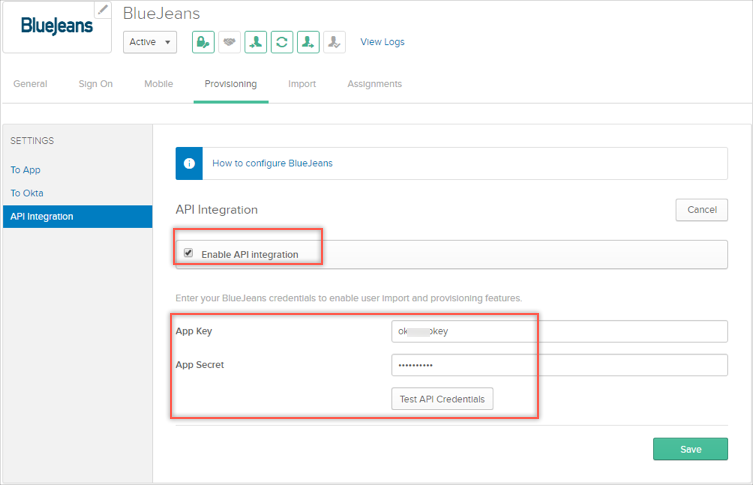Click the gray handshake icon
The image size is (753, 485).
pyautogui.click(x=229, y=42)
